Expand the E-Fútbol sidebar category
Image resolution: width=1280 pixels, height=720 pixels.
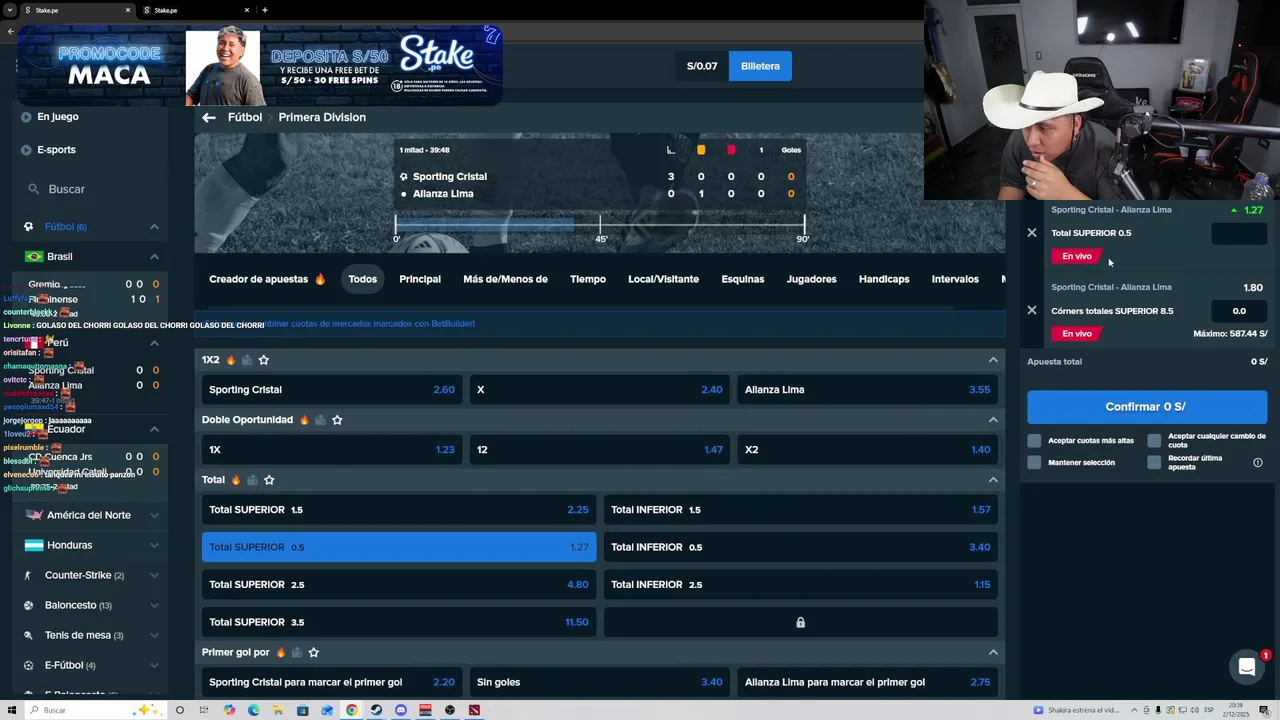(x=154, y=665)
